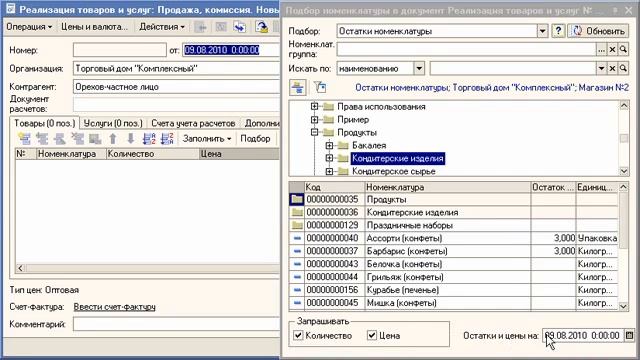Open the Действия menu

[162, 27]
